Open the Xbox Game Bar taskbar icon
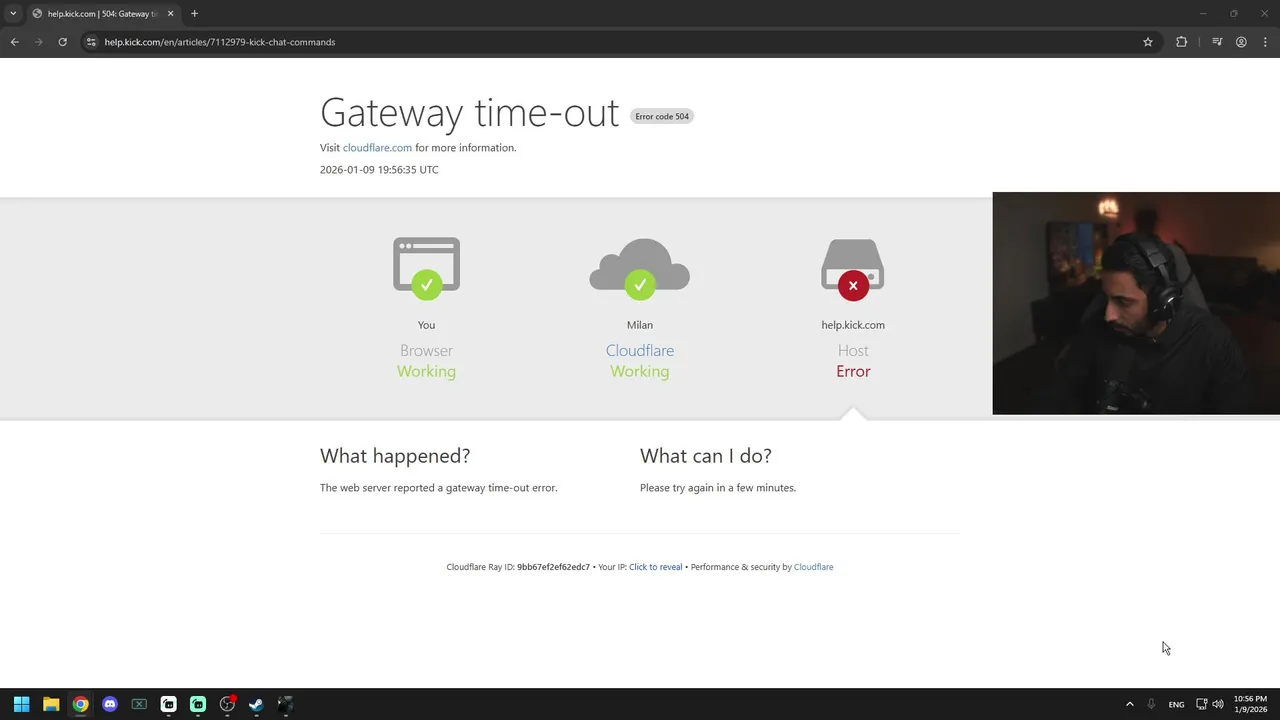1280x720 pixels. tap(139, 704)
